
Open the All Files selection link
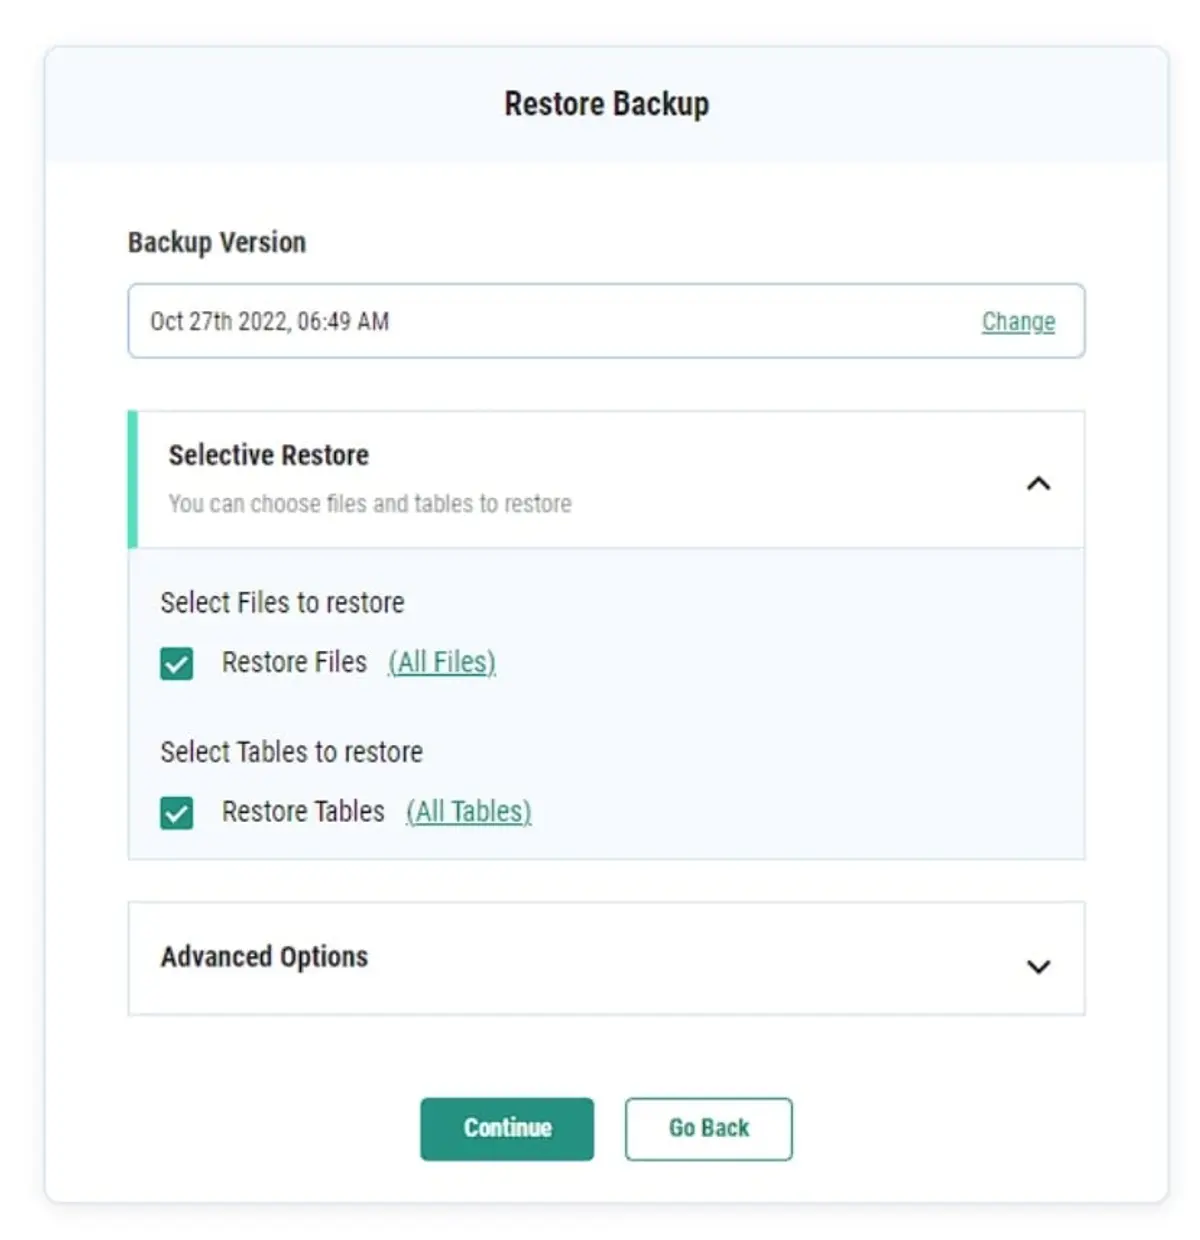[442, 662]
